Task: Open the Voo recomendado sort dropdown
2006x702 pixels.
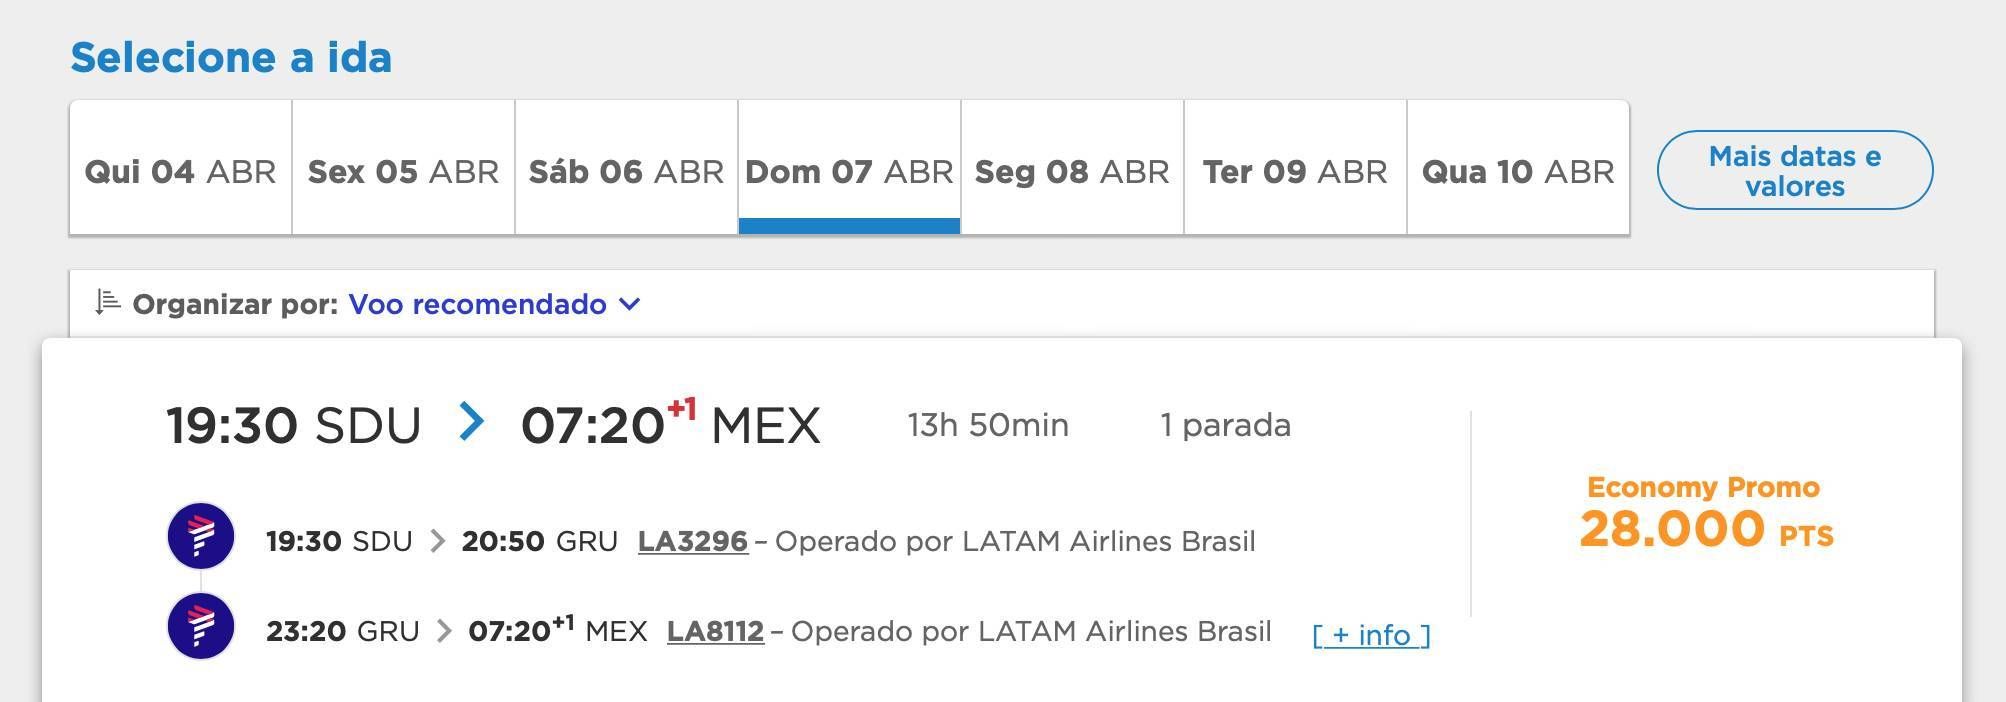Action: click(x=478, y=304)
